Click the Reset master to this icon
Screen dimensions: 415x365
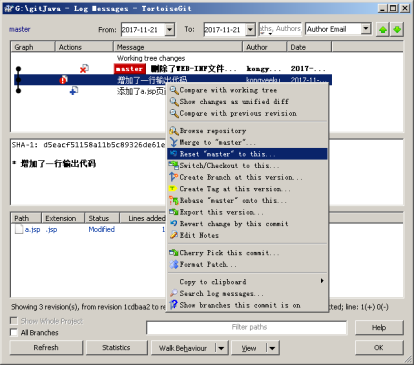[x=174, y=154]
